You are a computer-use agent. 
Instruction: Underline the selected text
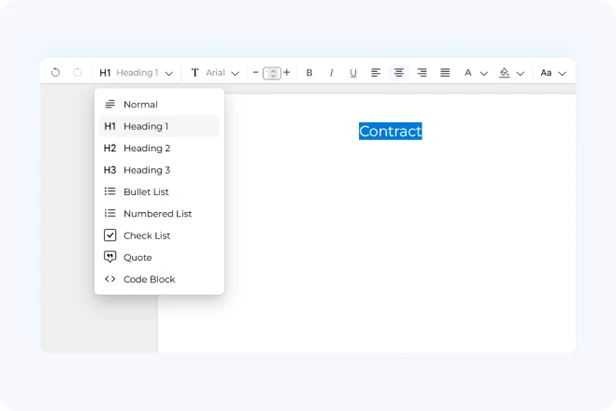tap(353, 73)
